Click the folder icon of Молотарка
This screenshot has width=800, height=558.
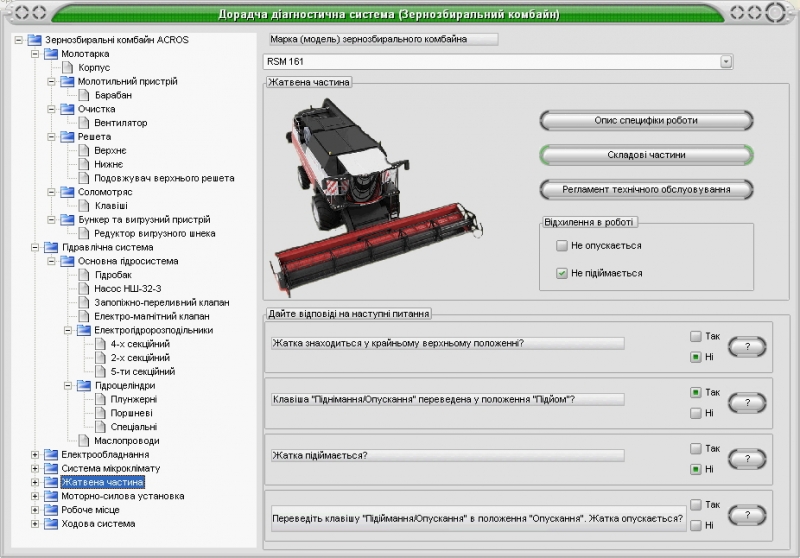point(51,54)
